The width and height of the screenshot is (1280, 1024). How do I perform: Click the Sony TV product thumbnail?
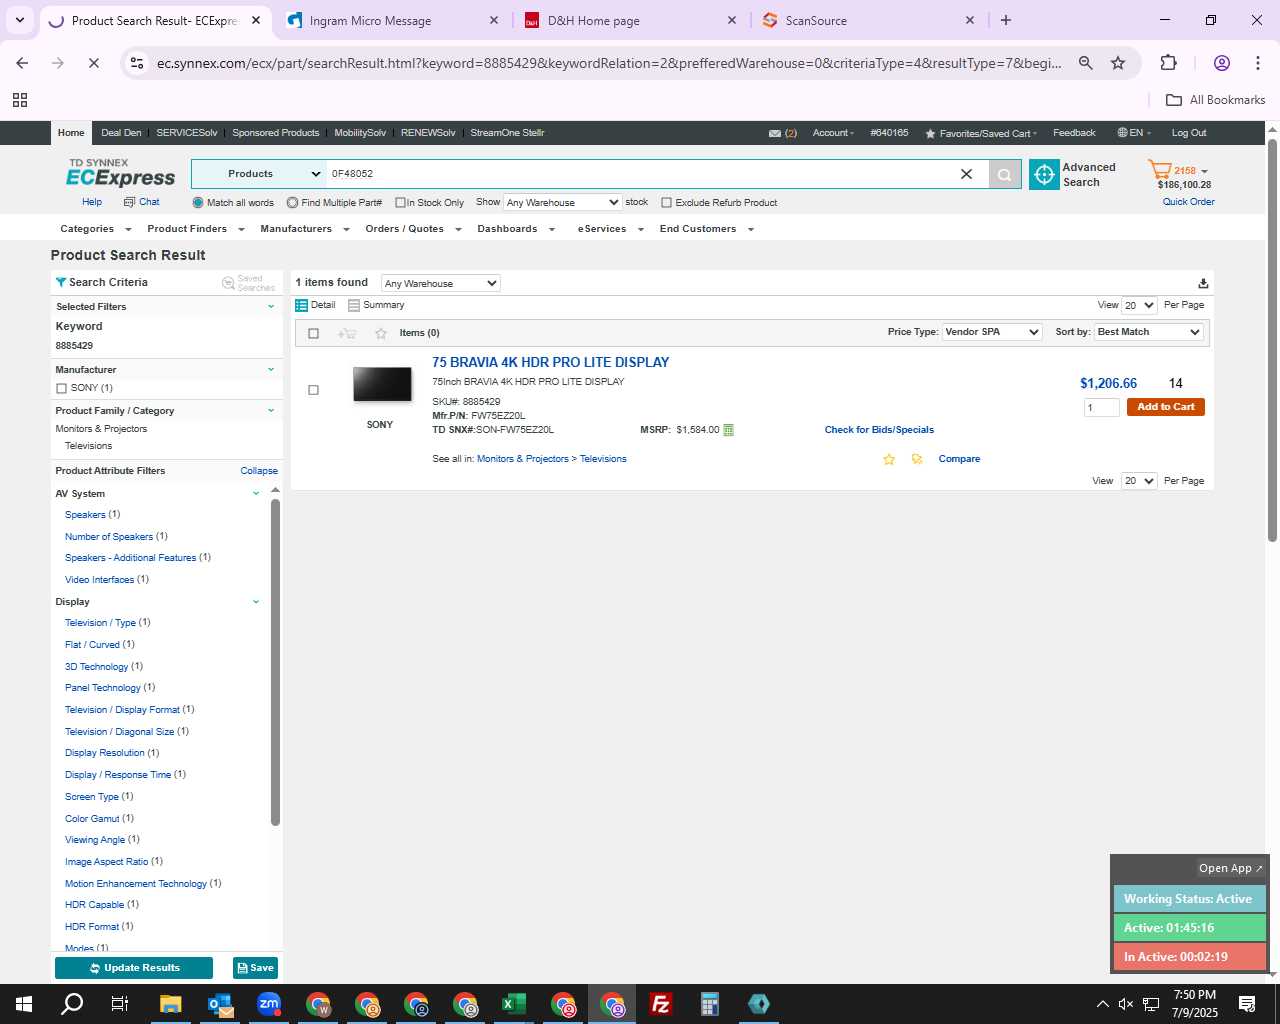coord(382,384)
